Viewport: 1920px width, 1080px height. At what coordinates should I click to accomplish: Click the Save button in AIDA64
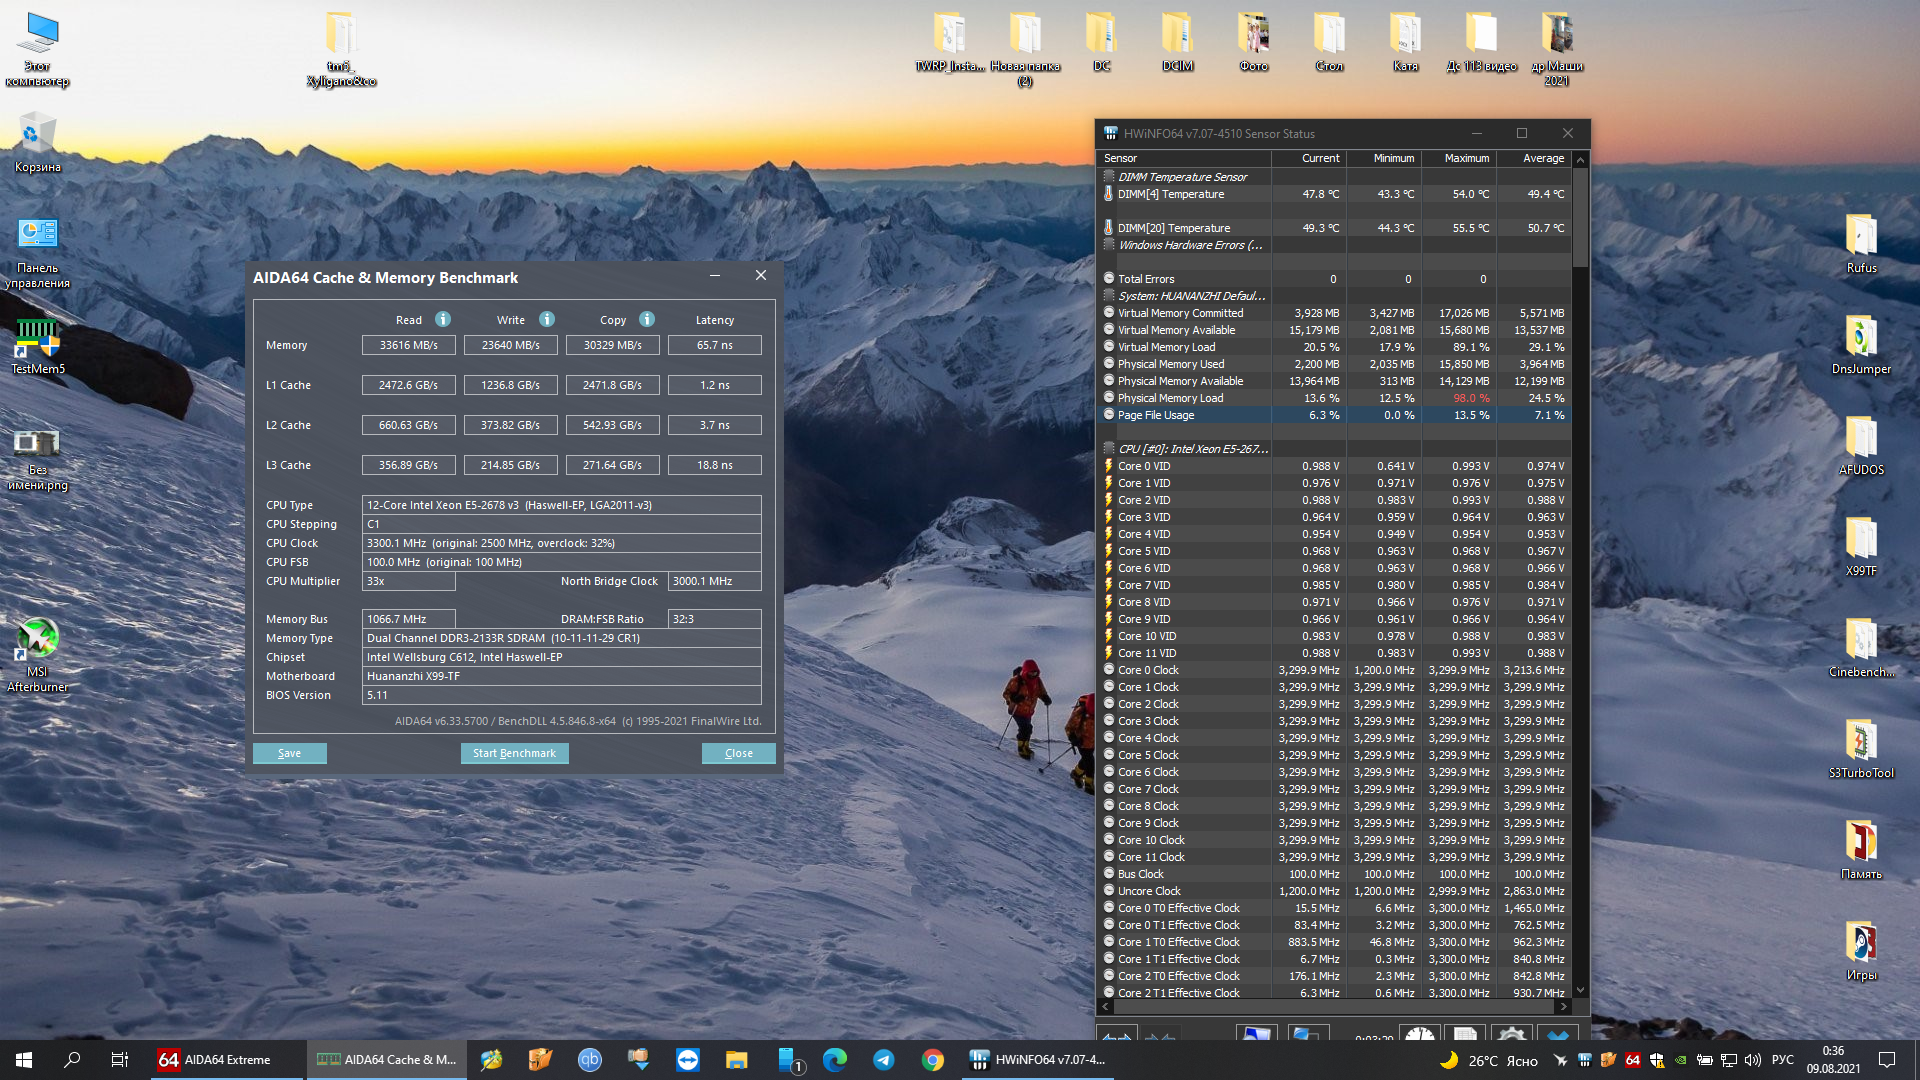tap(289, 753)
